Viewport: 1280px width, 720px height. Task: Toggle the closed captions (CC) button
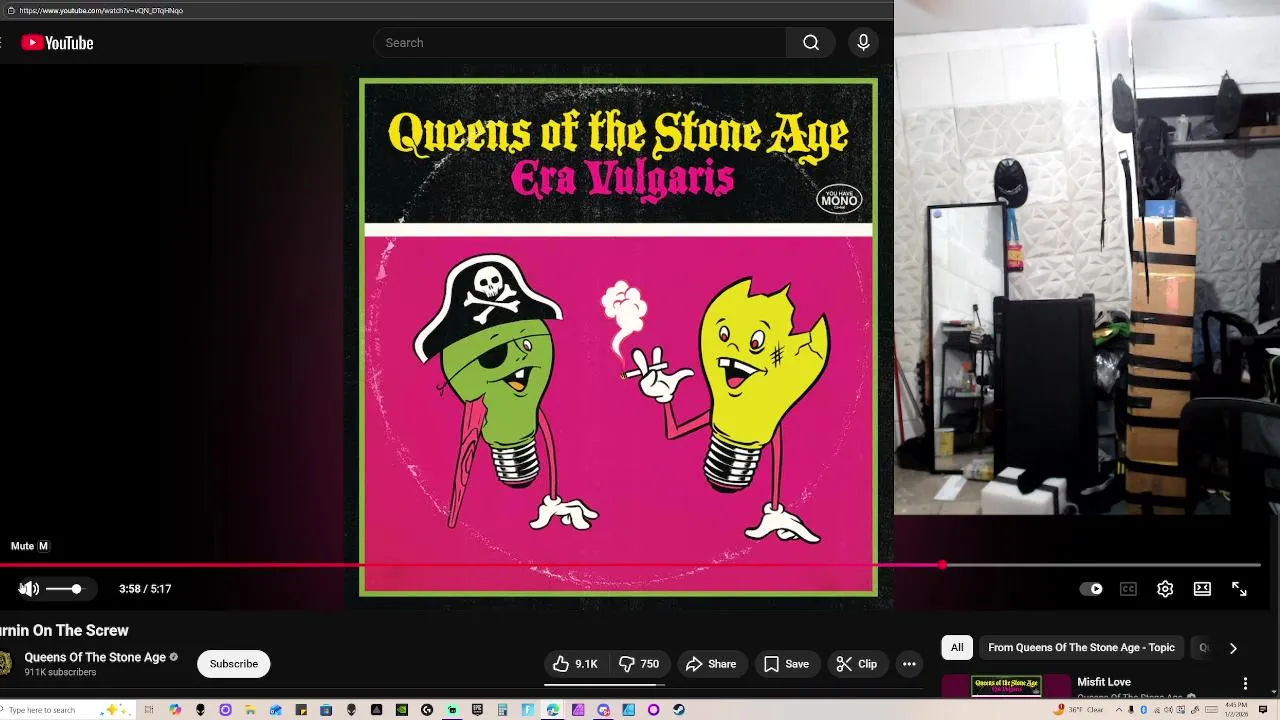coord(1128,589)
